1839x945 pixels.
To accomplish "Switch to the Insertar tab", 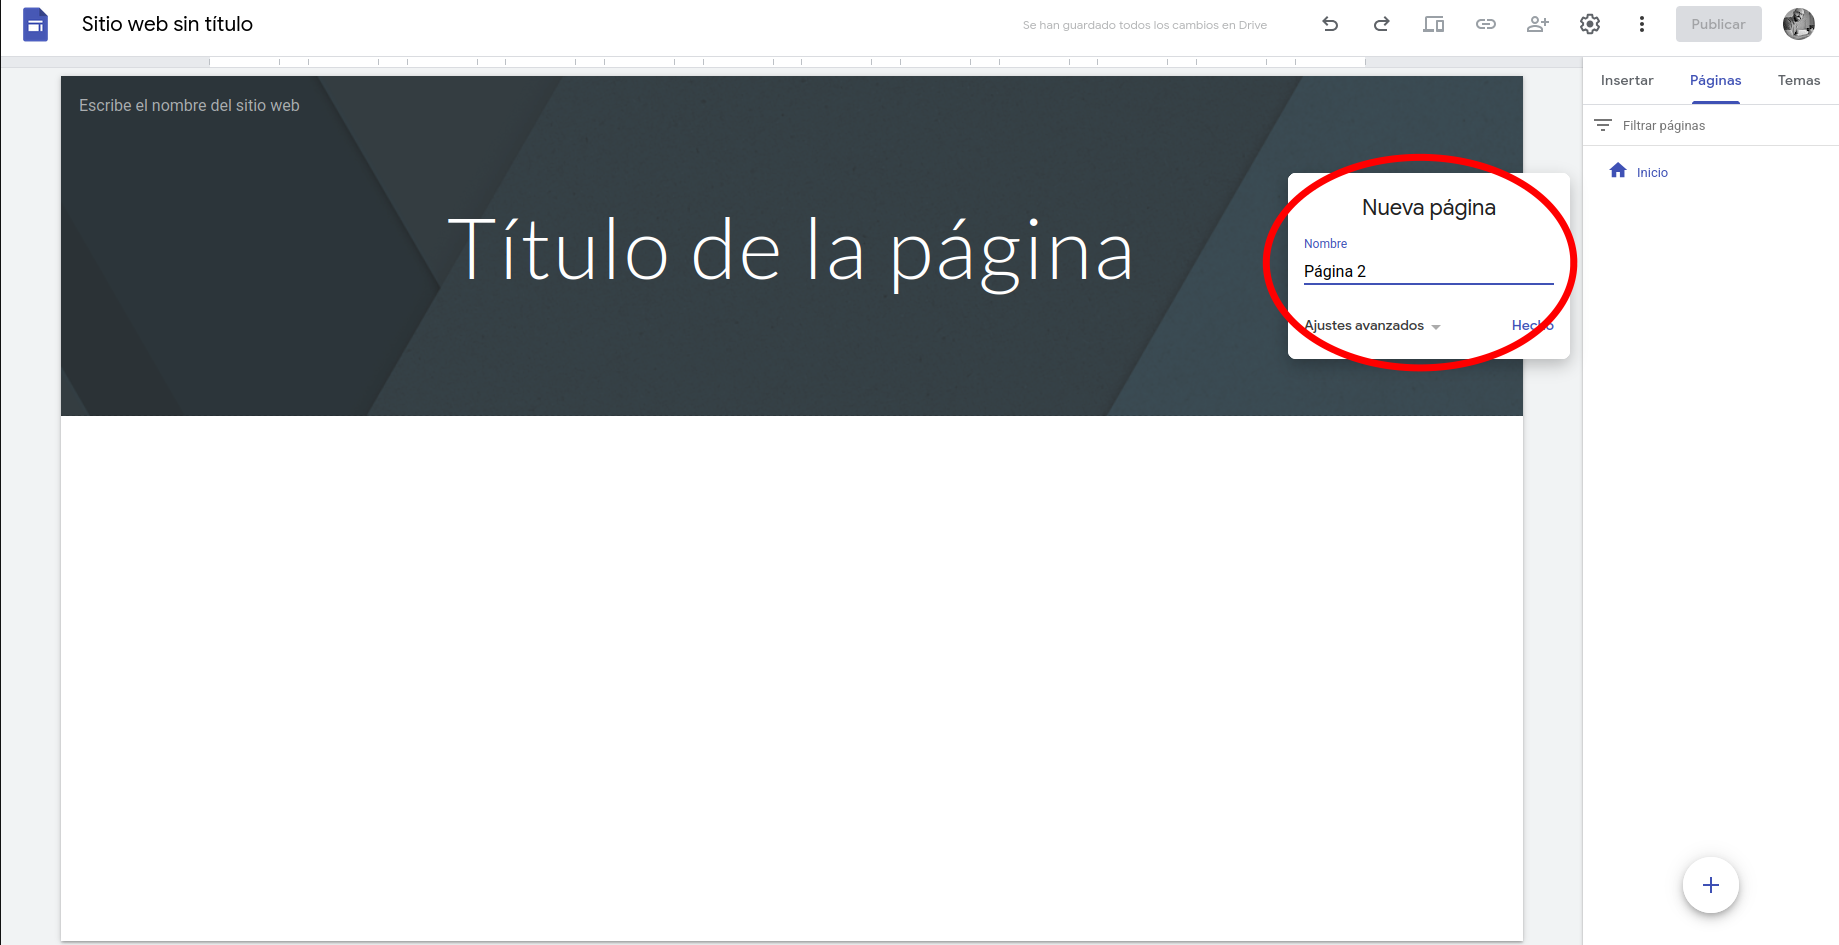I will point(1626,80).
